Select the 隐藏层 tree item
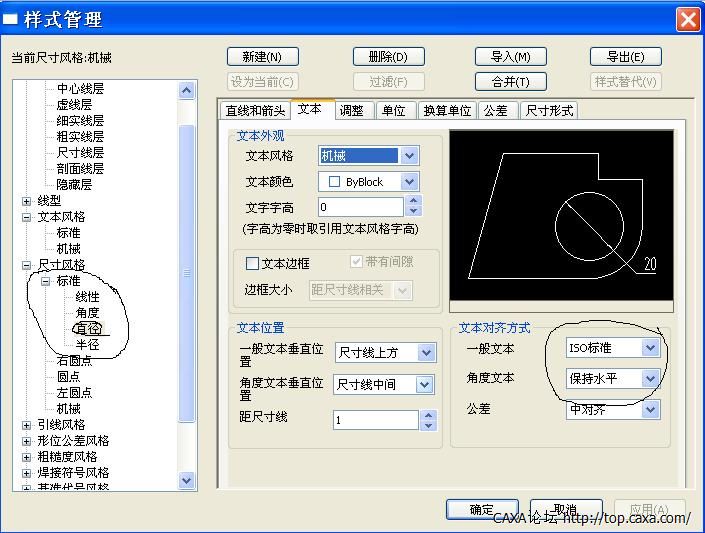705x533 pixels. tap(74, 184)
